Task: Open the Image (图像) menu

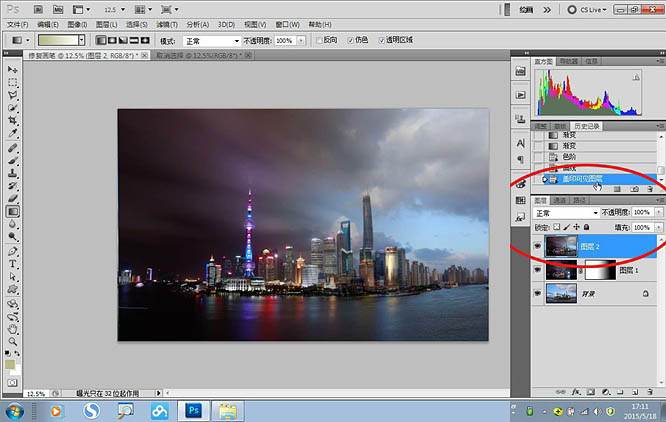Action: click(x=77, y=25)
